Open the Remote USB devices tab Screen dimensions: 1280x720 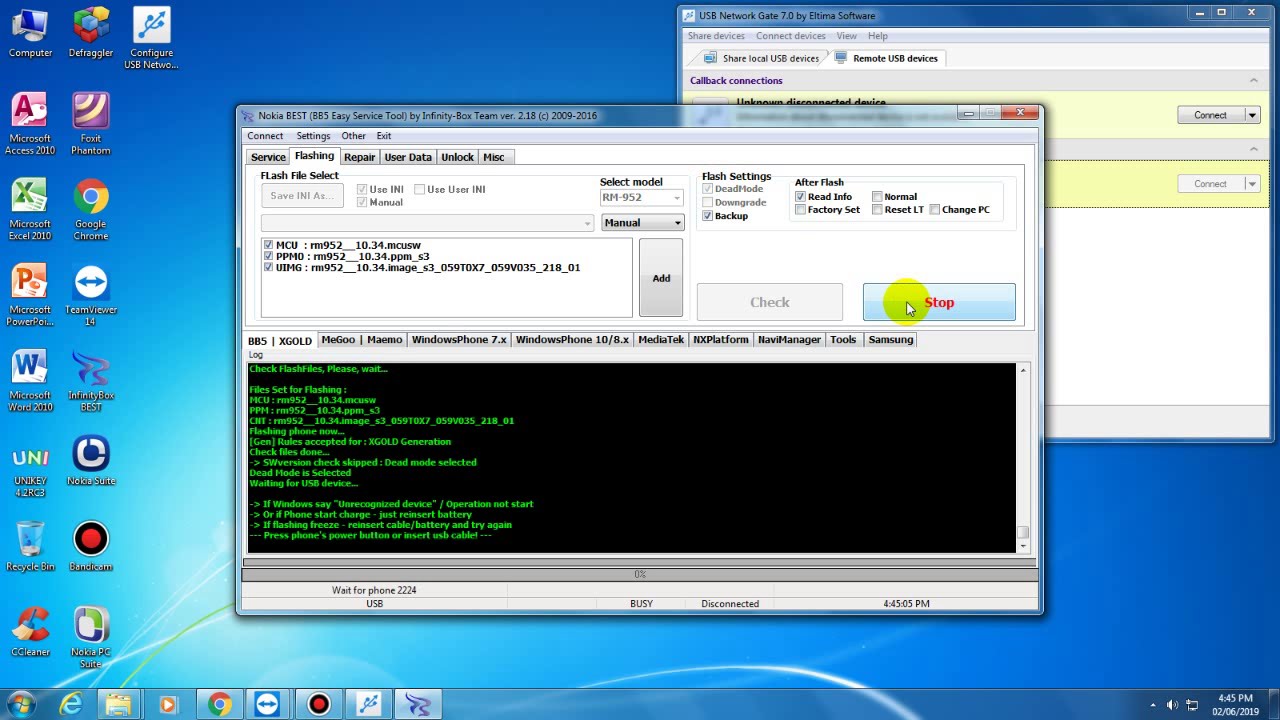pyautogui.click(x=886, y=58)
